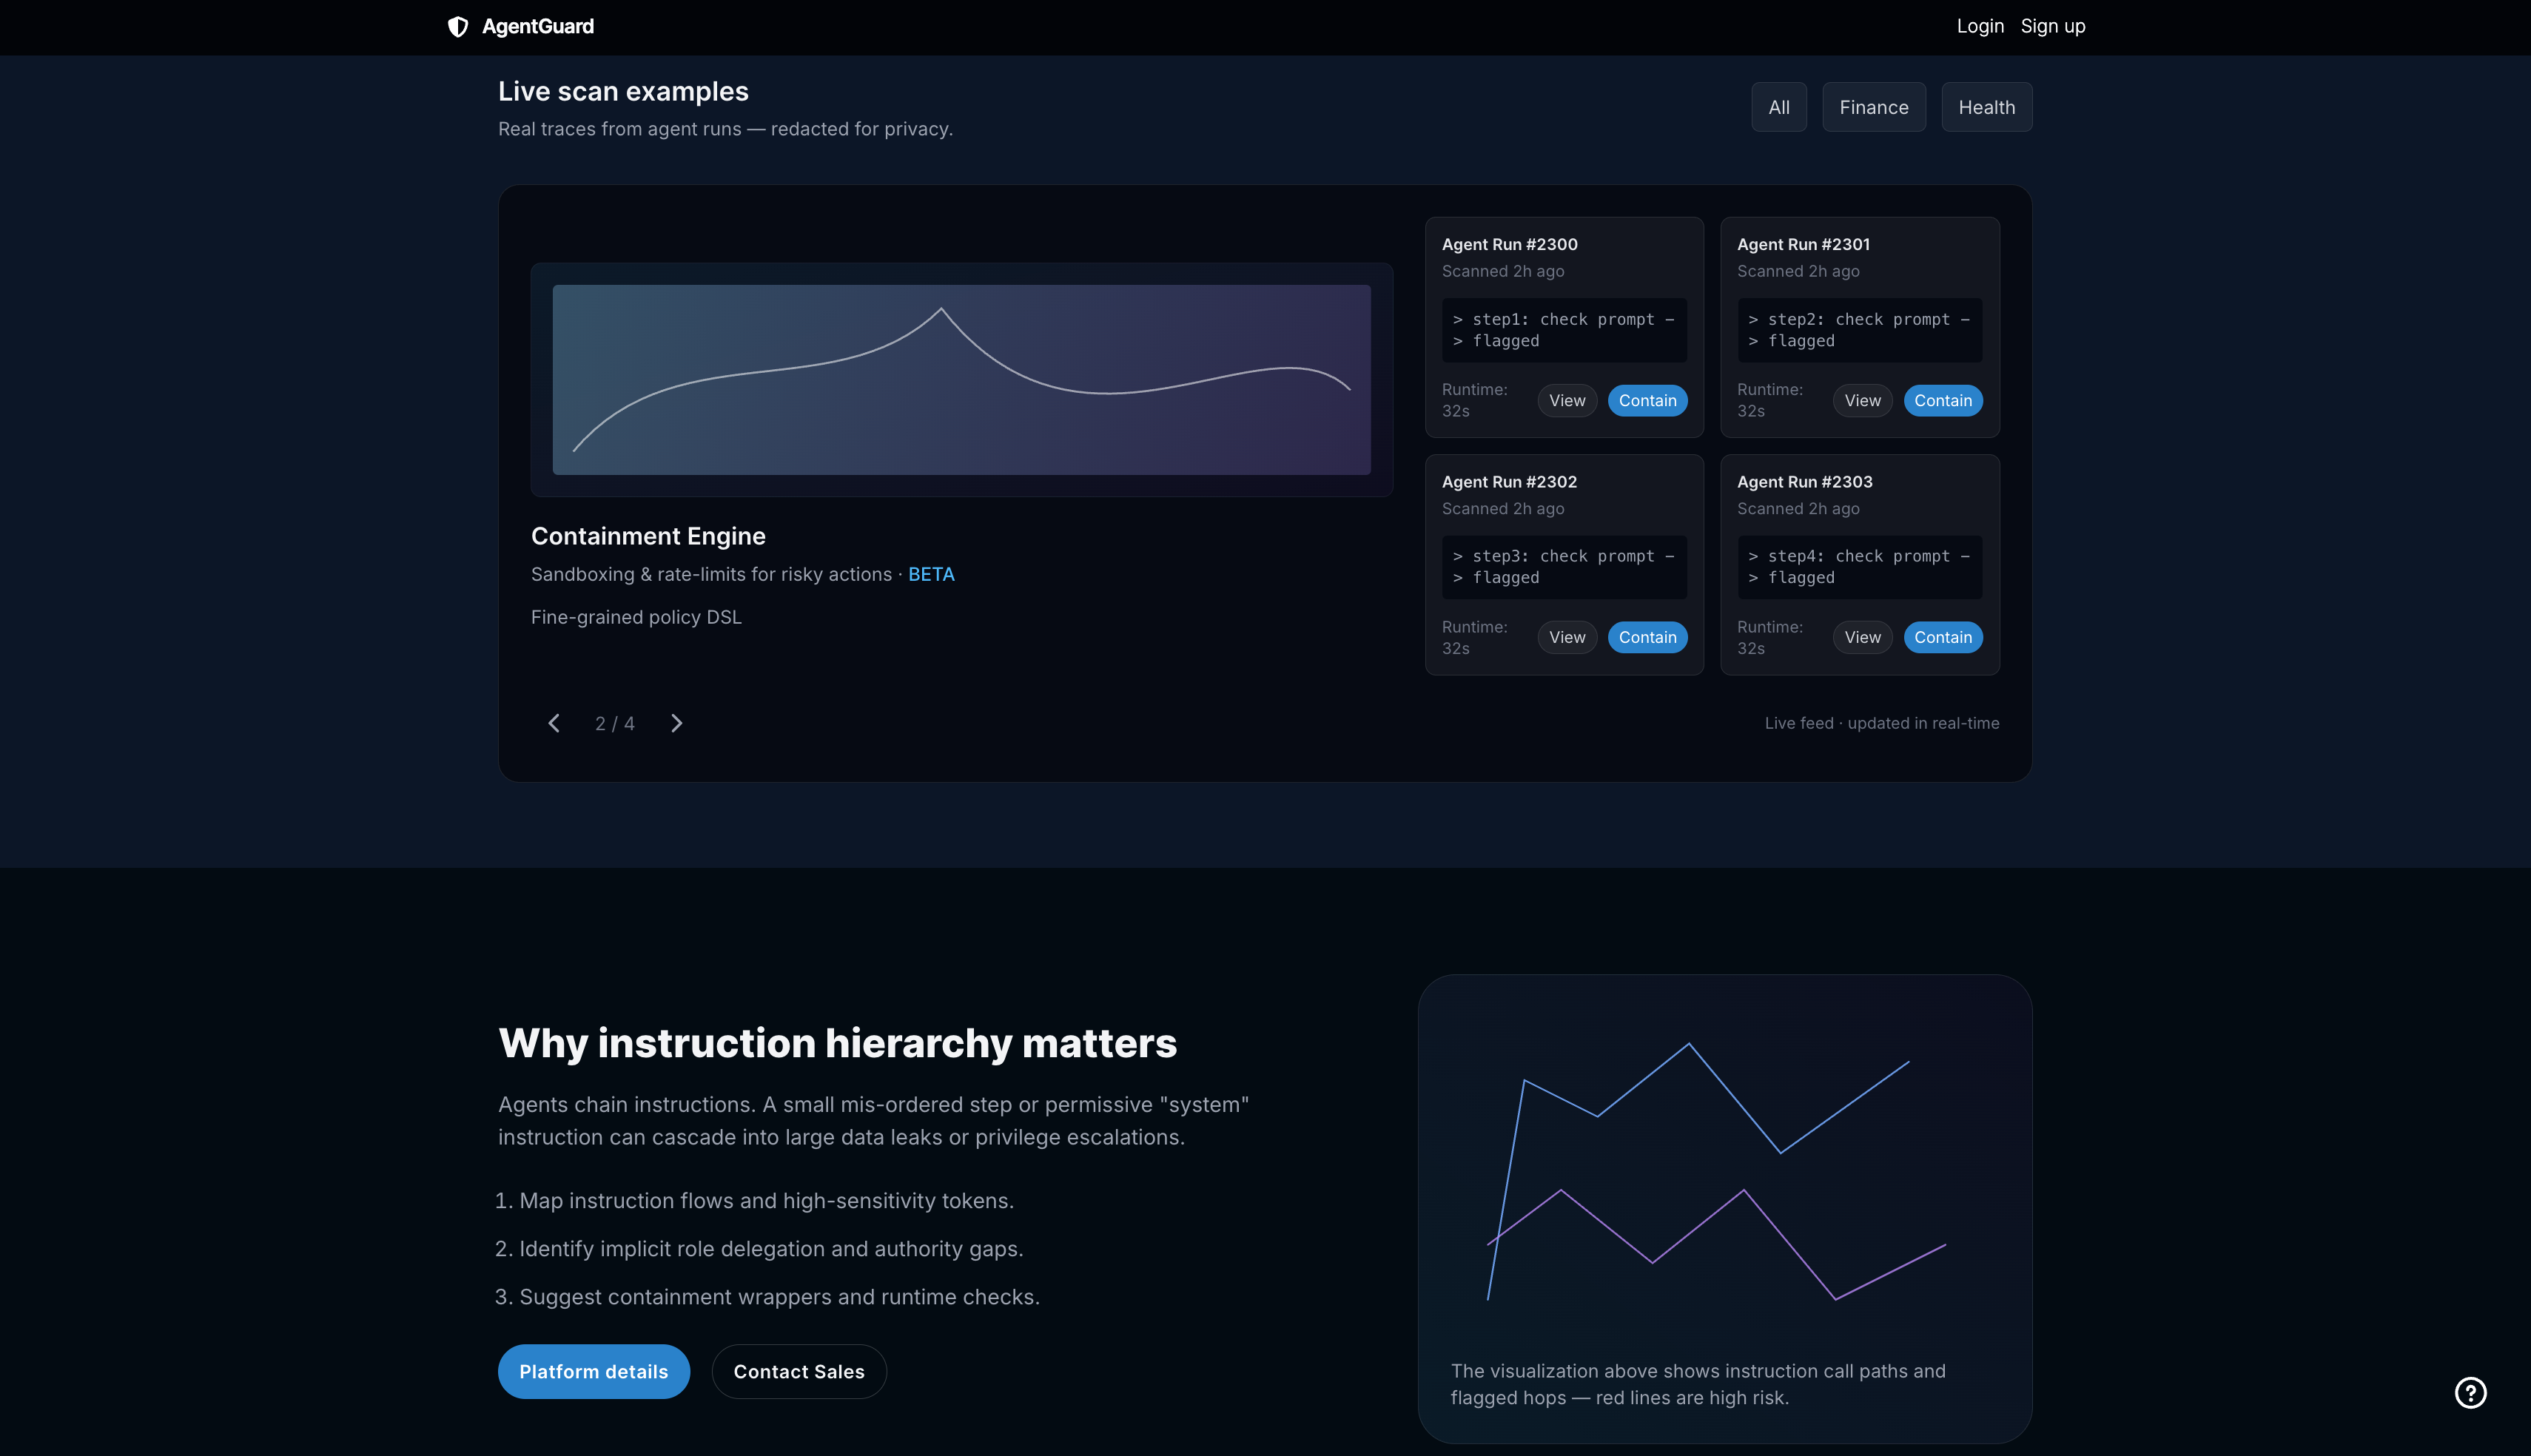The height and width of the screenshot is (1456, 2531).
Task: Contain Agent Run #2301
Action: [1942, 400]
